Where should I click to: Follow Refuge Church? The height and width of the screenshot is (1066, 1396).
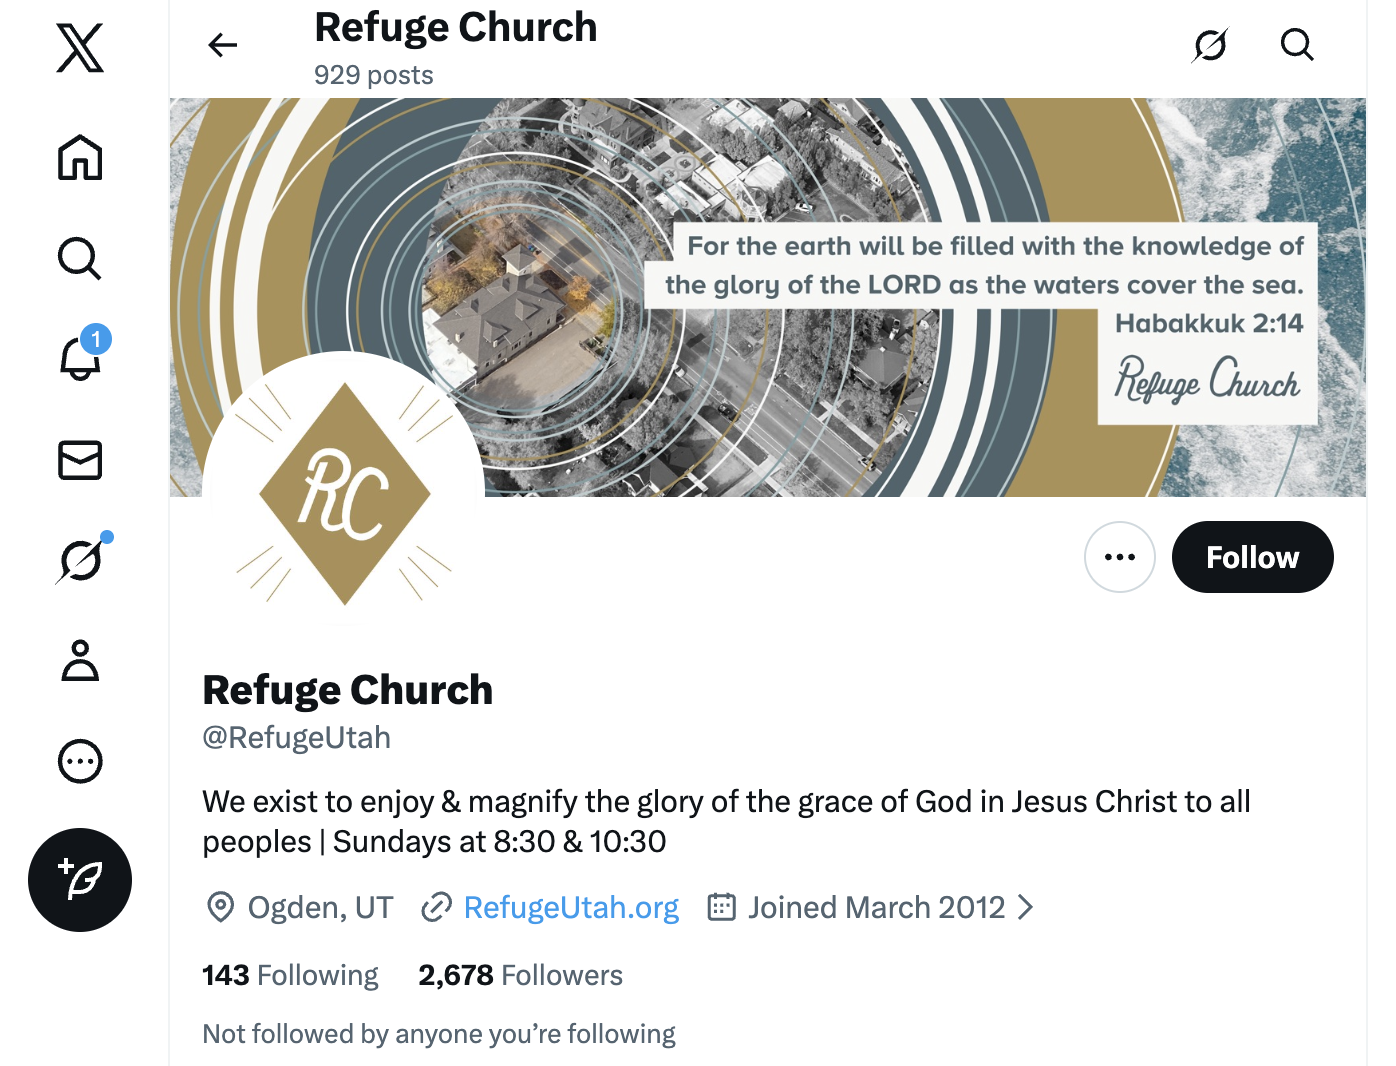pyautogui.click(x=1252, y=557)
